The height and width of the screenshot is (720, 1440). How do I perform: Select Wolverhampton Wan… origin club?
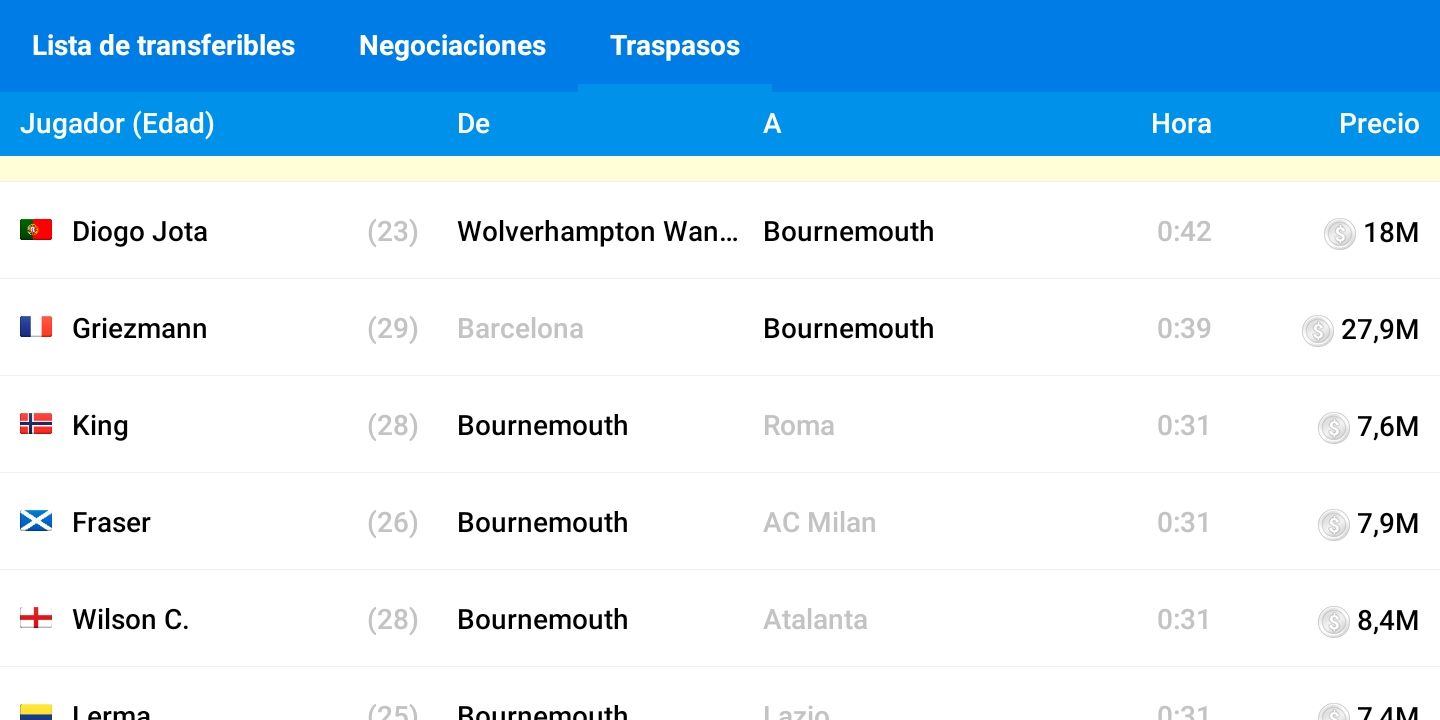click(598, 232)
